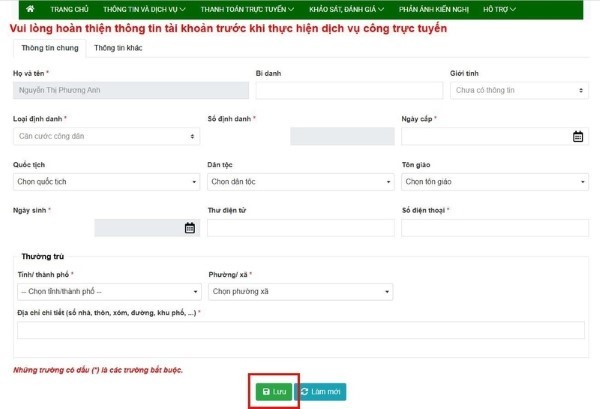This screenshot has height=409, width=600.
Task: Open Khảo sát, đánh giá menu
Action: [x=347, y=9]
